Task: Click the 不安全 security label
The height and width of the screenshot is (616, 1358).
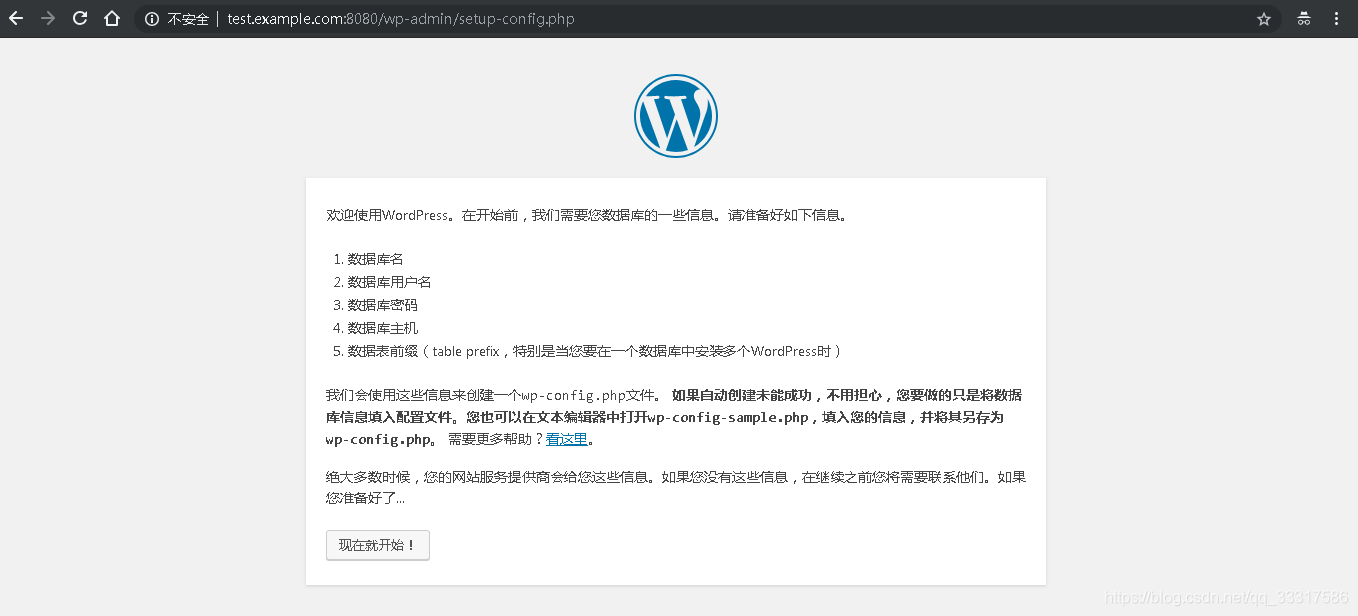Action: [188, 19]
